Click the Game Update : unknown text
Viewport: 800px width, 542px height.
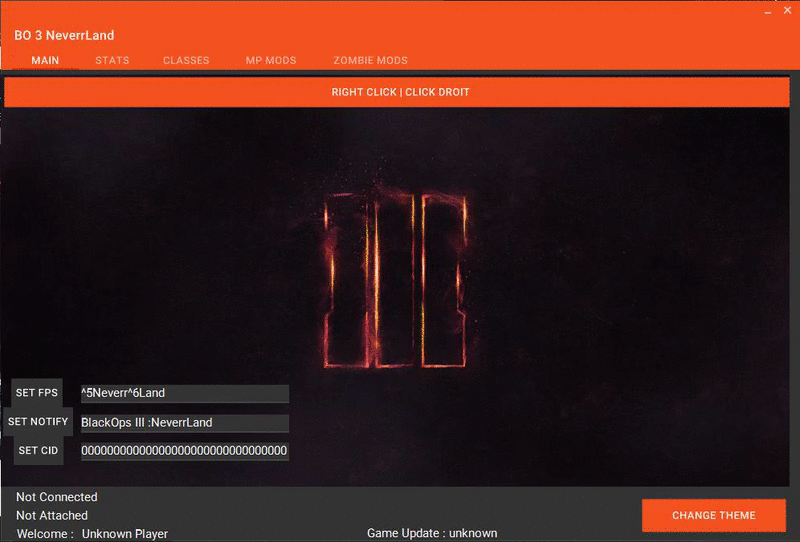(x=432, y=533)
